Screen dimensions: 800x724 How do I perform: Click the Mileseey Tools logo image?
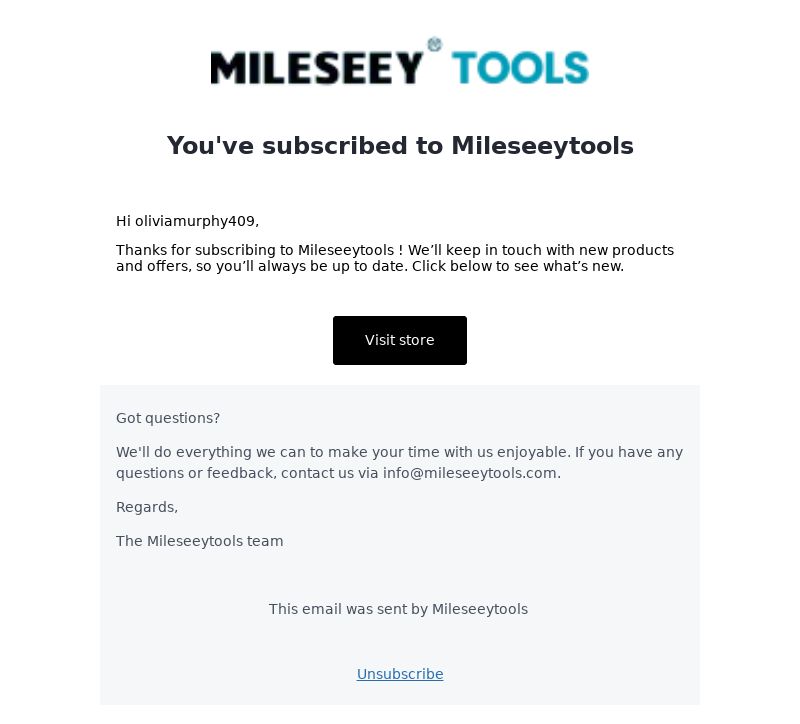tap(400, 61)
